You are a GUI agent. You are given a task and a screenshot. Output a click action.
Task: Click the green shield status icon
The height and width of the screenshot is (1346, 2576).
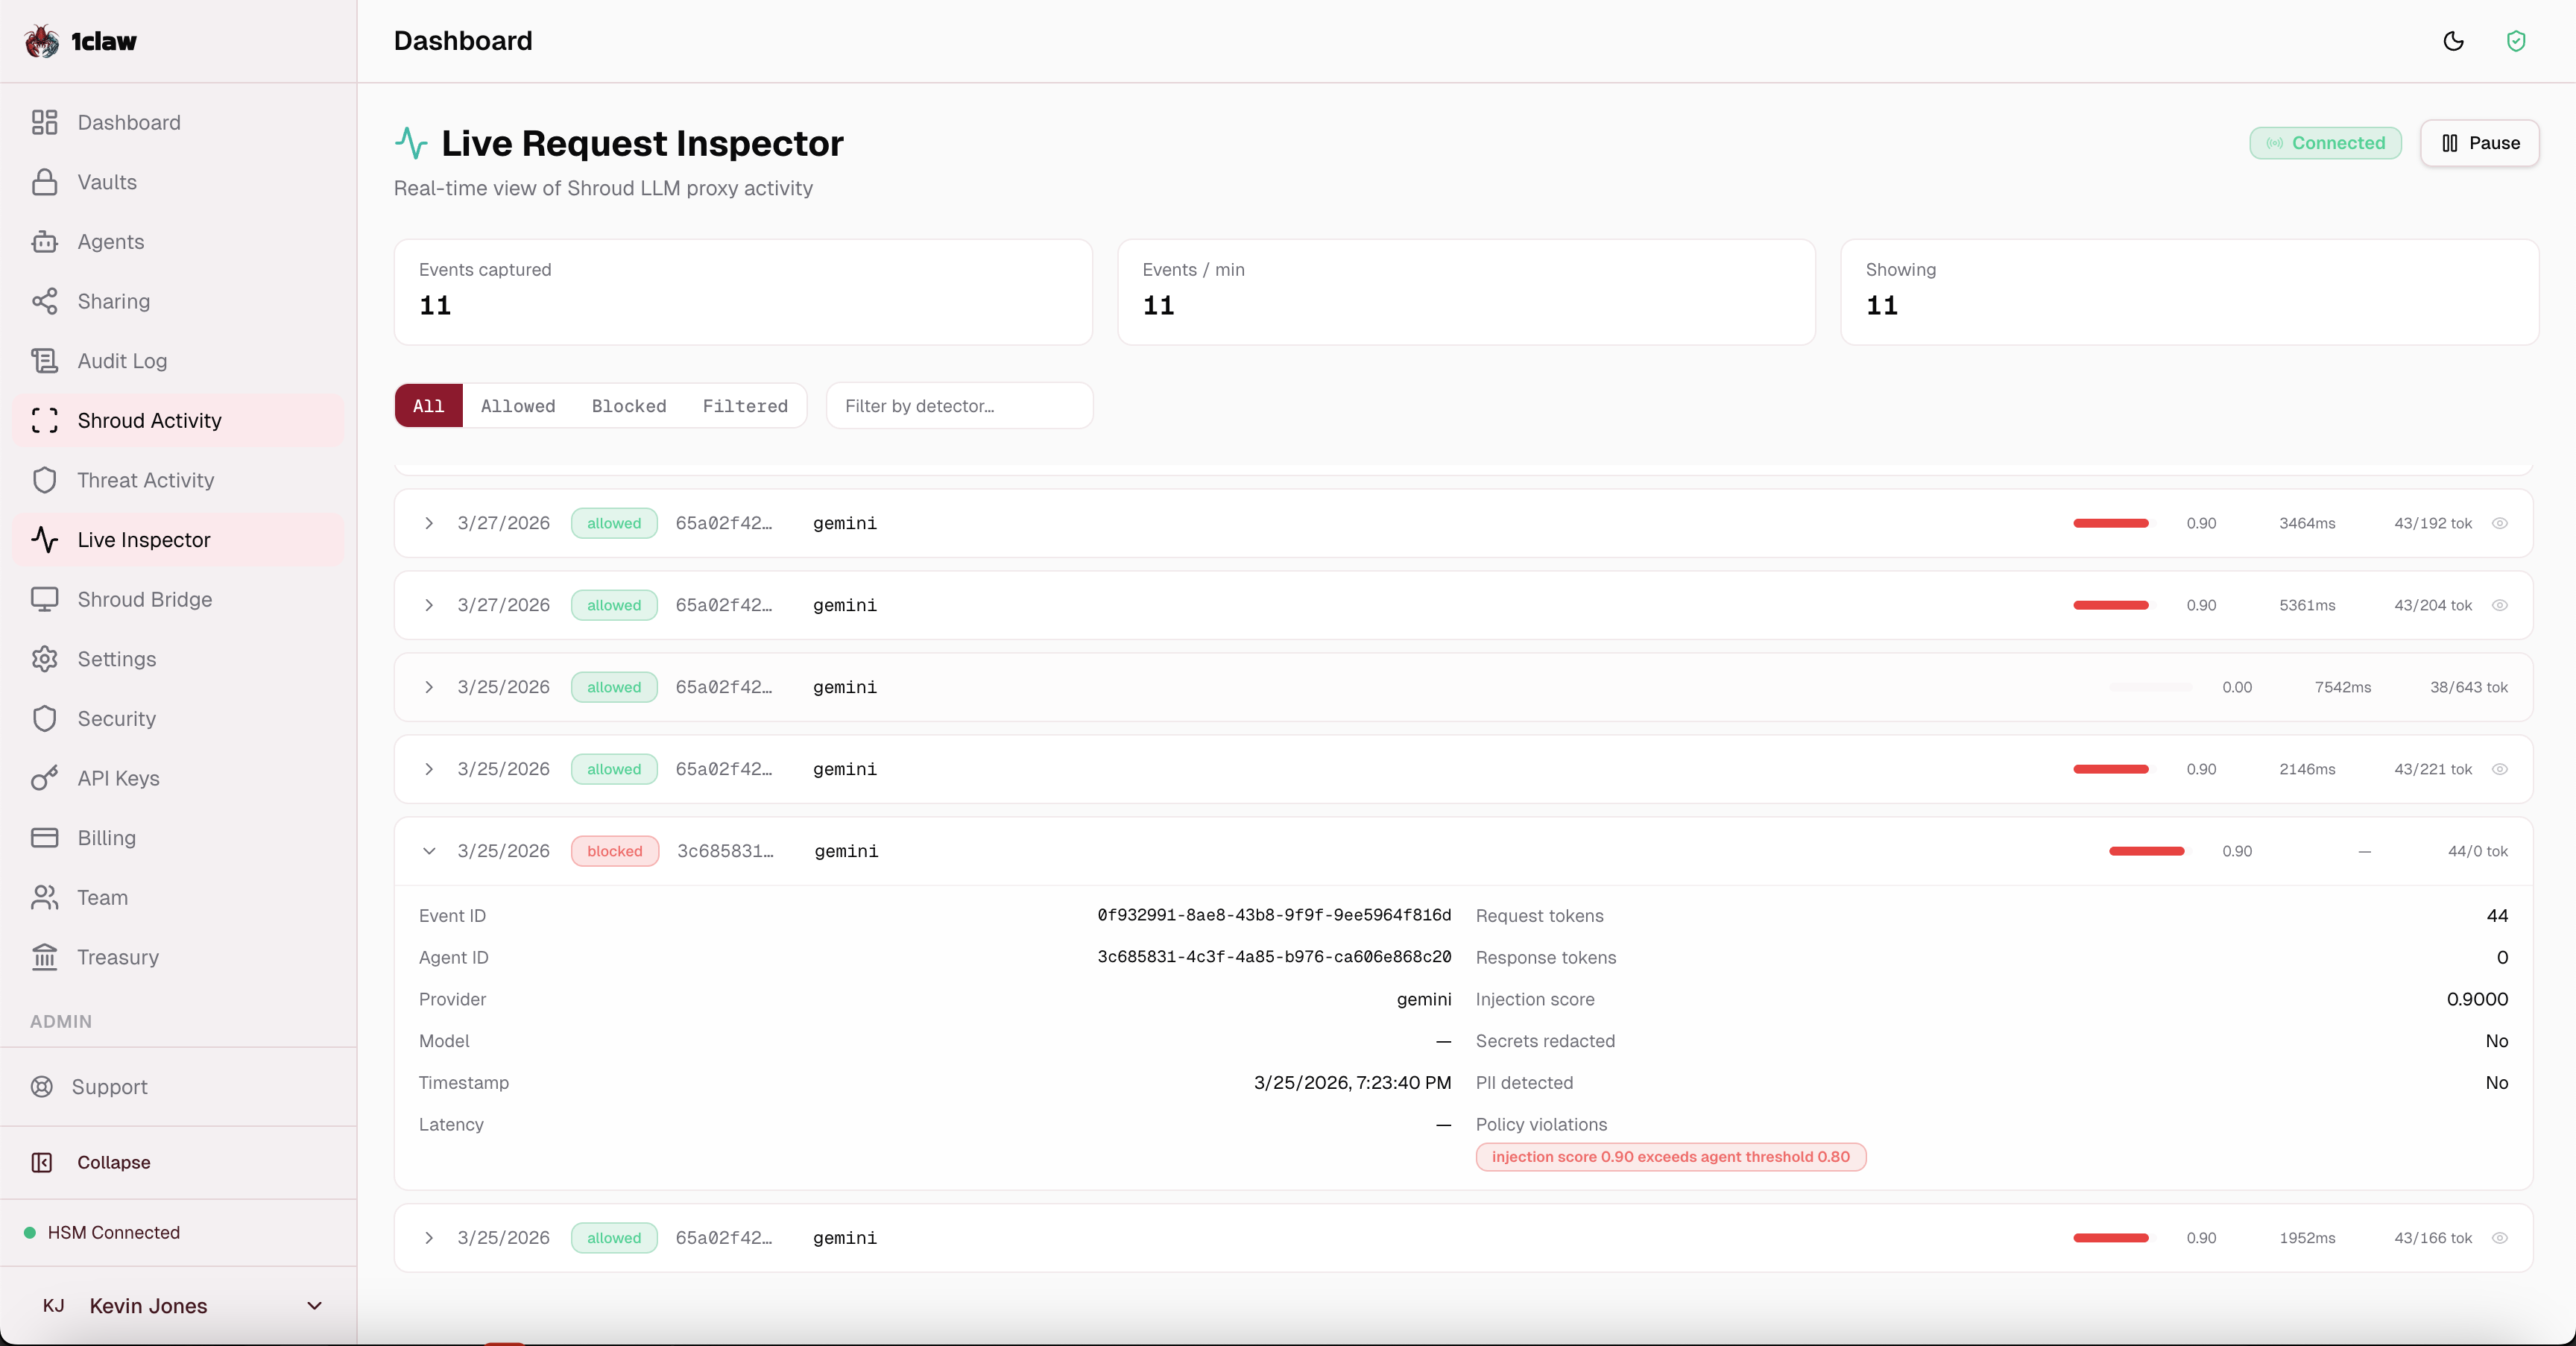pyautogui.click(x=2516, y=41)
